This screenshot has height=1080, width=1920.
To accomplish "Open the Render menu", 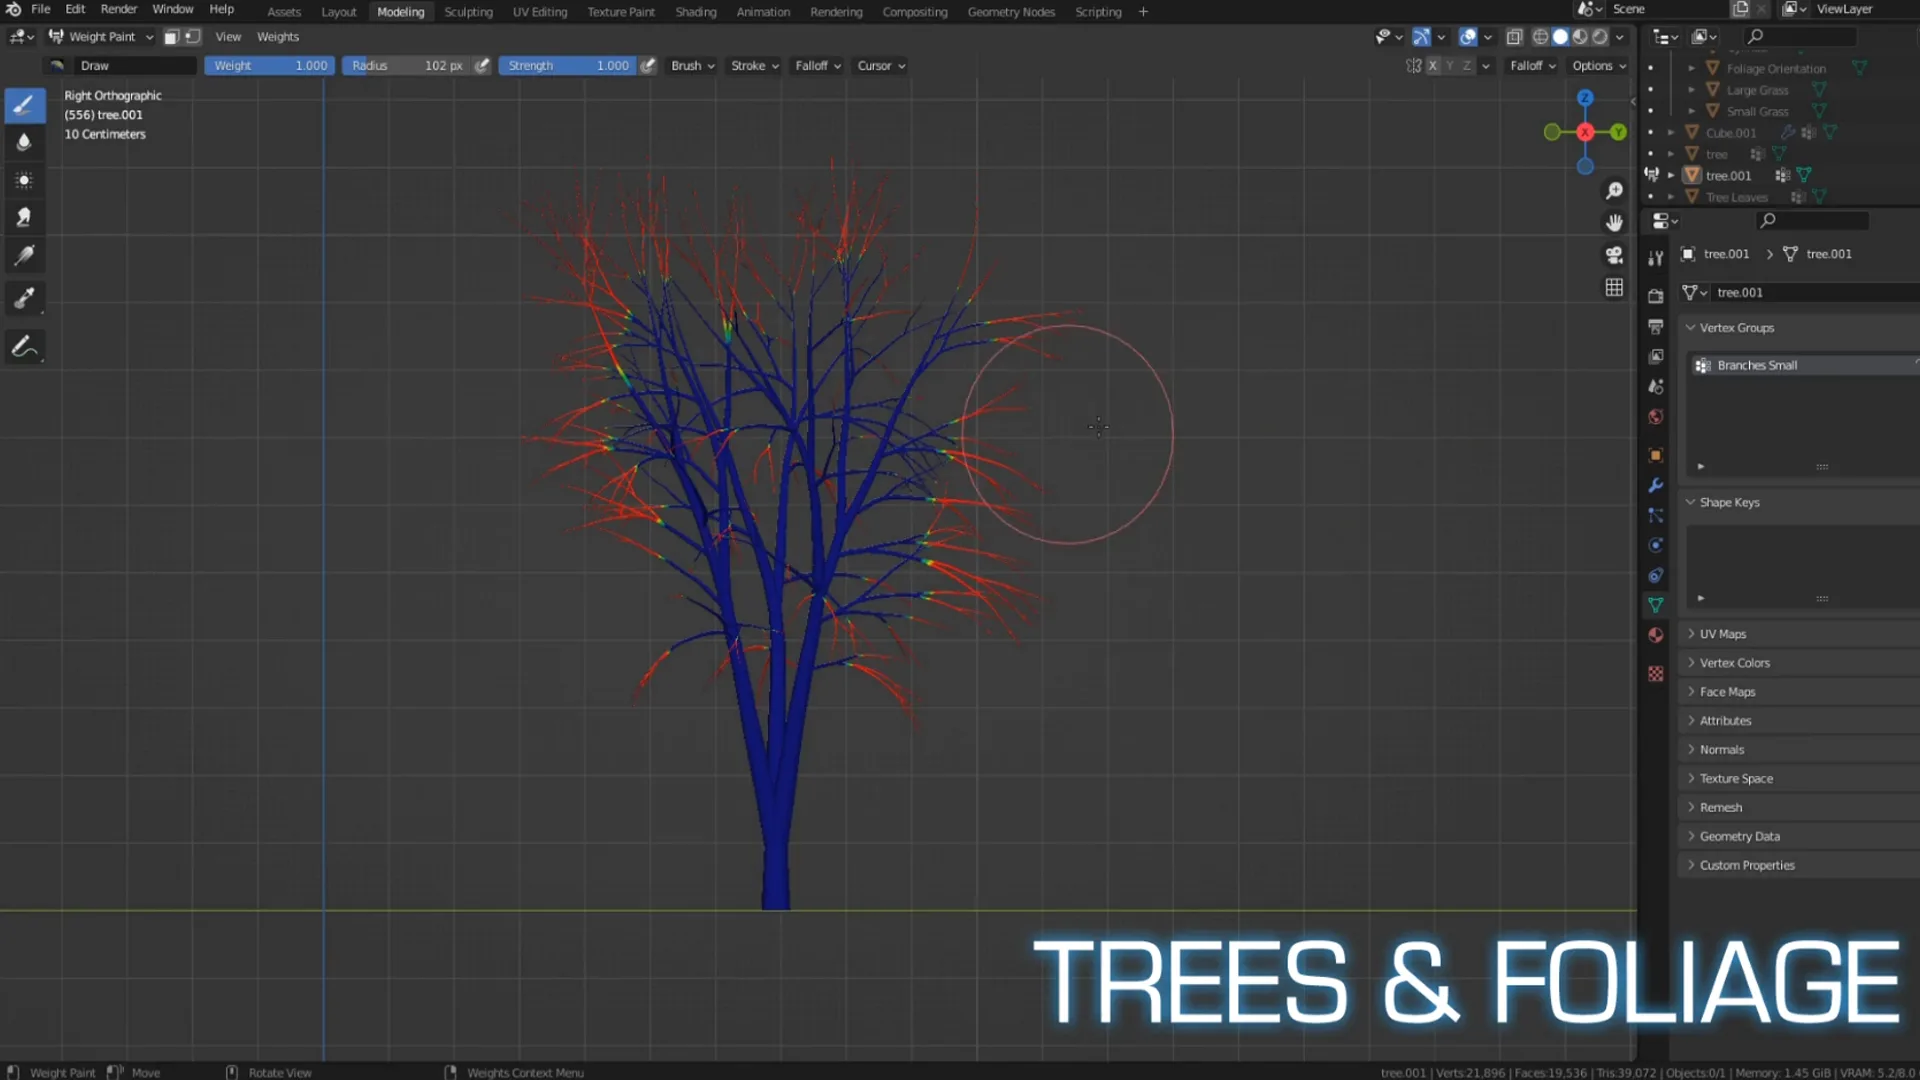I will (x=119, y=9).
